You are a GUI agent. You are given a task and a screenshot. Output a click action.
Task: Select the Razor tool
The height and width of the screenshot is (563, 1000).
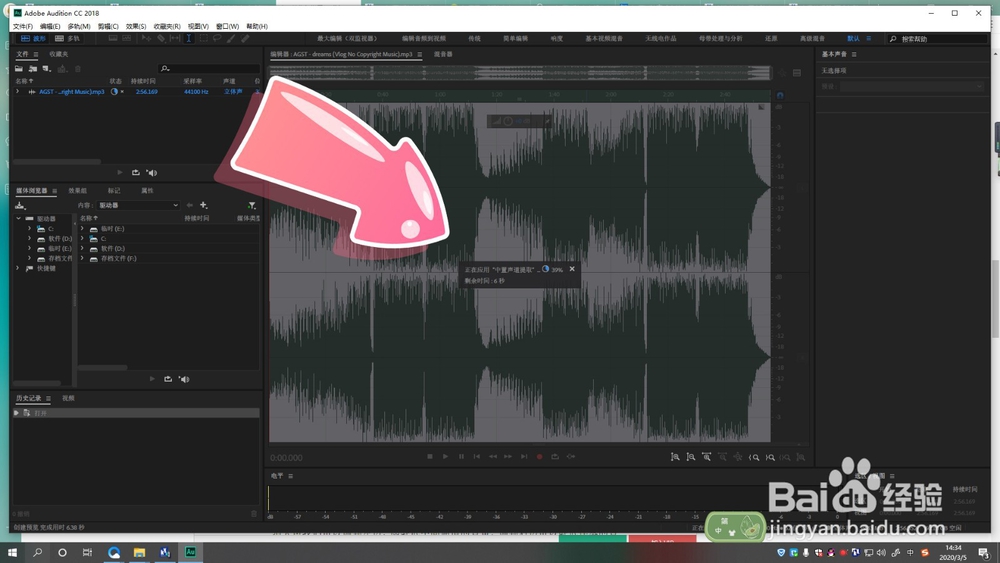pyautogui.click(x=161, y=38)
